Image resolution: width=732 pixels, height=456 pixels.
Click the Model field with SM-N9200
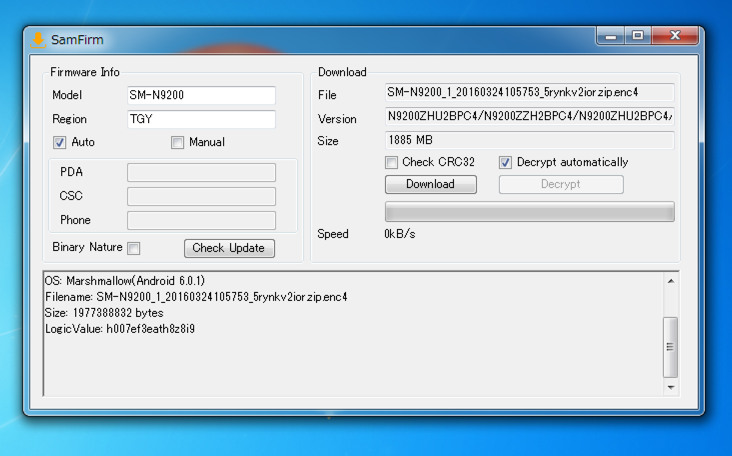[x=201, y=95]
